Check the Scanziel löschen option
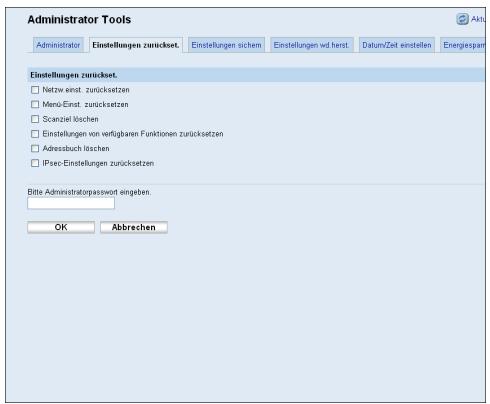The image size is (490, 404). (x=35, y=119)
